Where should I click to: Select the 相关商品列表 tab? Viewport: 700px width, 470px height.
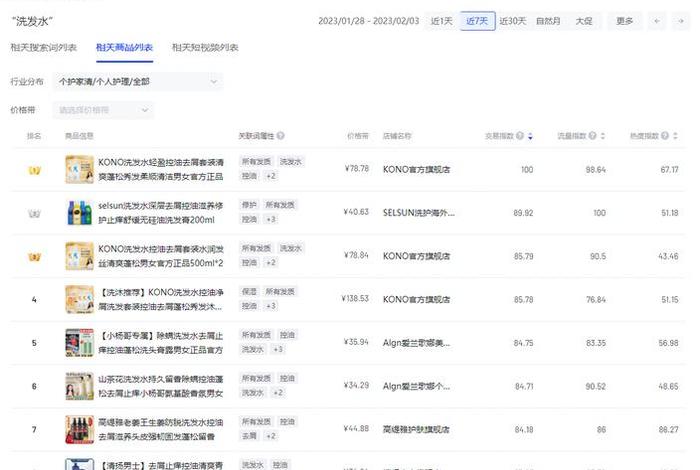(125, 47)
